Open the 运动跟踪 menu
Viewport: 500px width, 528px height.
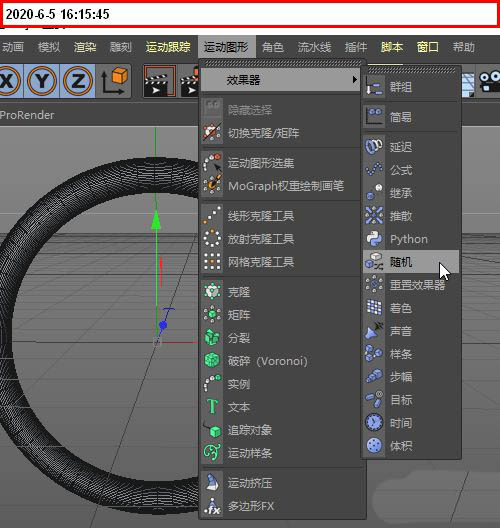click(x=168, y=47)
